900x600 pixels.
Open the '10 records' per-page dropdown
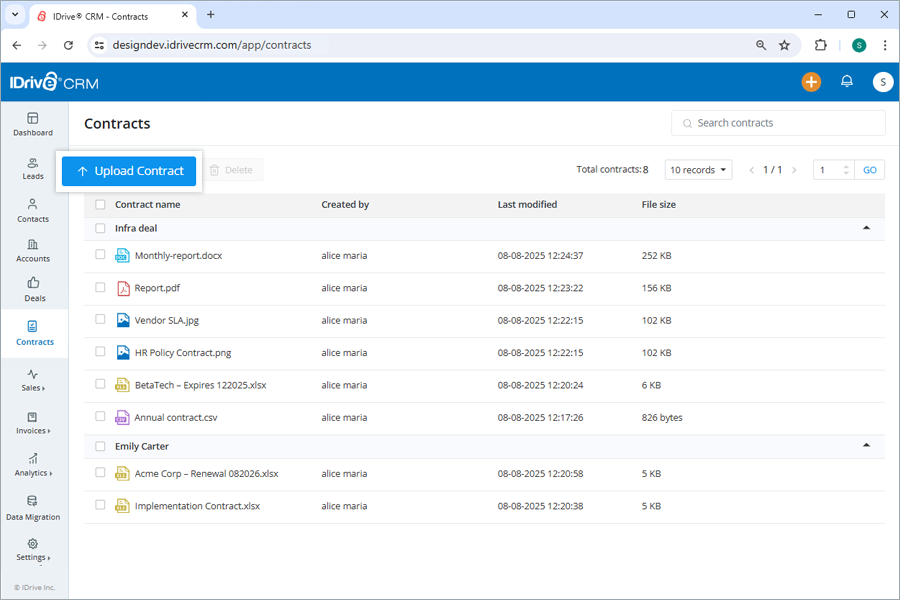point(698,169)
